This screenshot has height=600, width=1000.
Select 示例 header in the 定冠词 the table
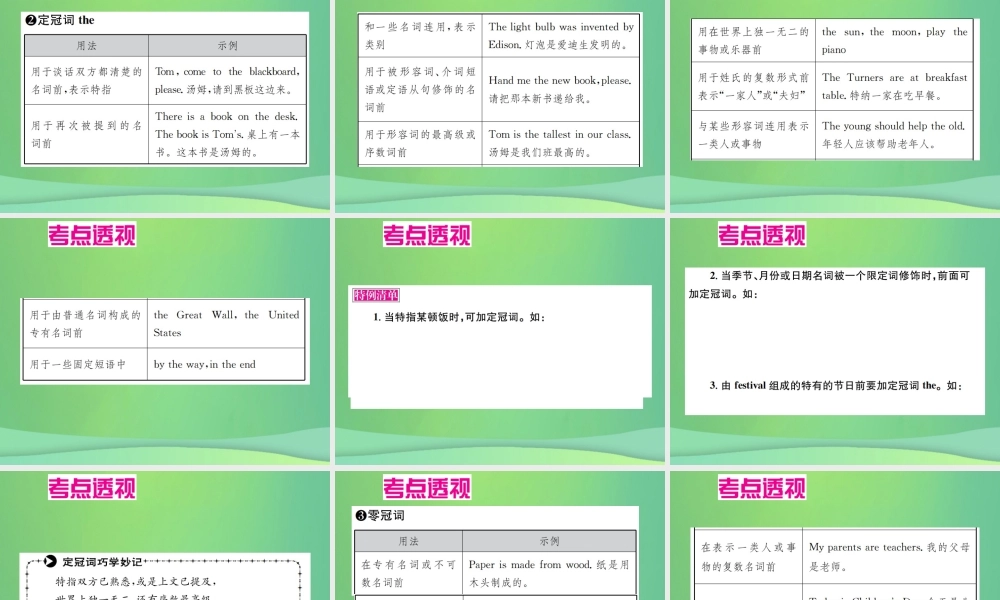click(x=228, y=46)
